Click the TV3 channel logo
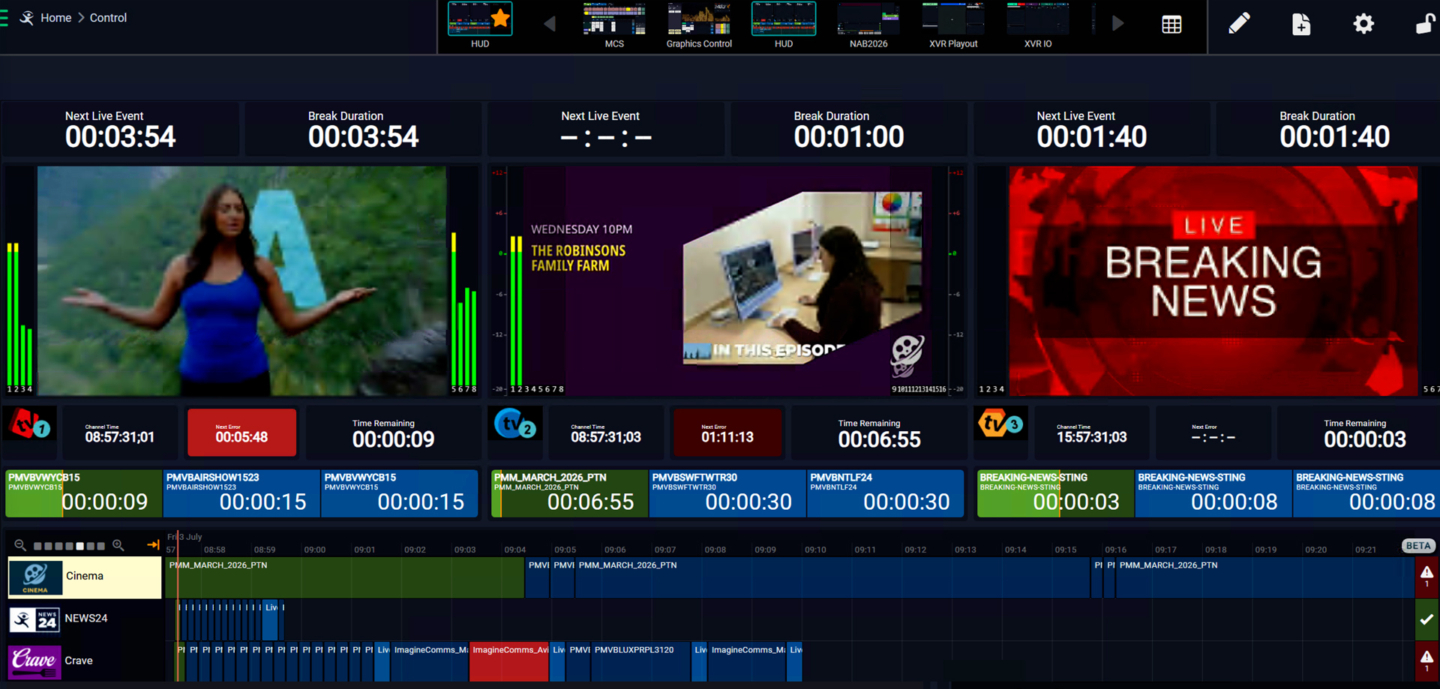This screenshot has height=689, width=1440. [x=1001, y=424]
